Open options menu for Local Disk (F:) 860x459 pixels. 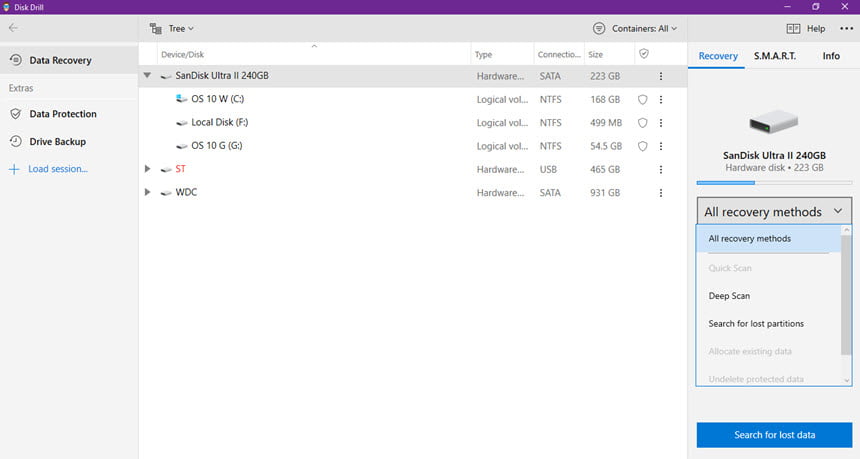[x=661, y=123]
